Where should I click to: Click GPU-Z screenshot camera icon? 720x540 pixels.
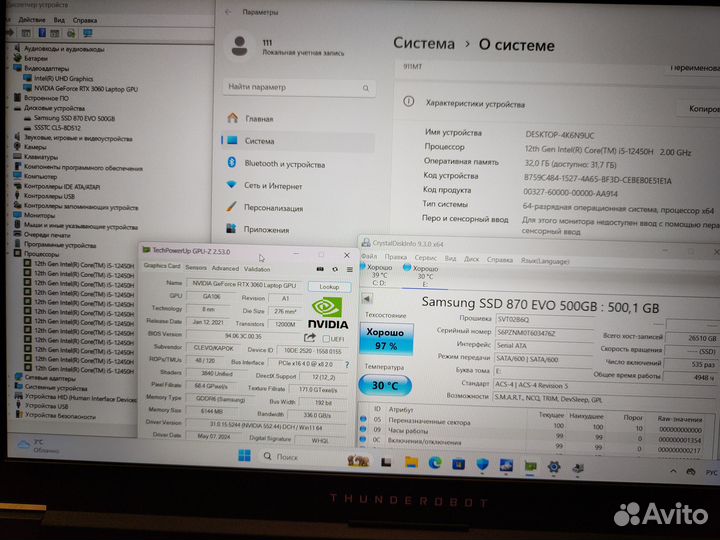320,269
